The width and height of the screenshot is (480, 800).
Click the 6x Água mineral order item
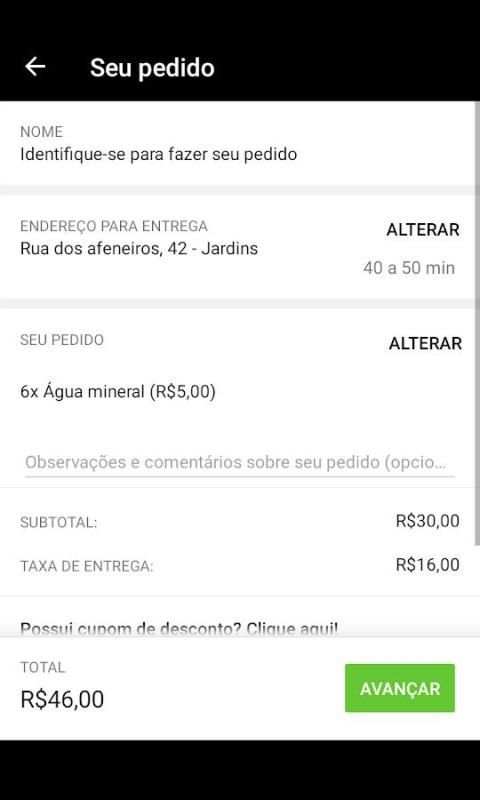[x=118, y=392]
